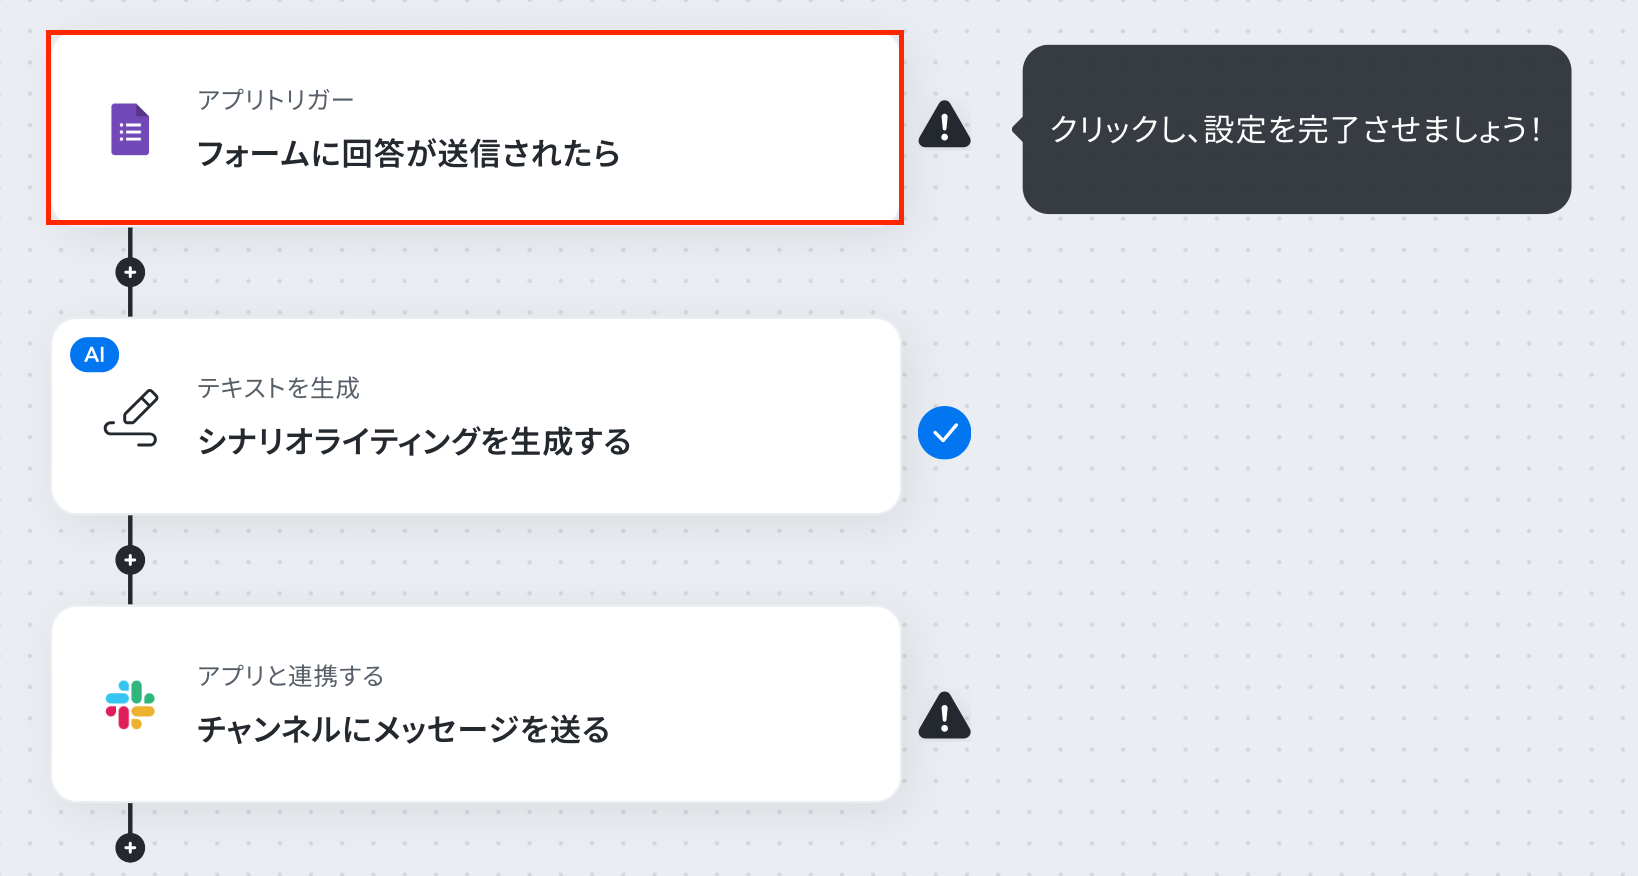Open シナリオライティングを生成する step

(x=476, y=416)
